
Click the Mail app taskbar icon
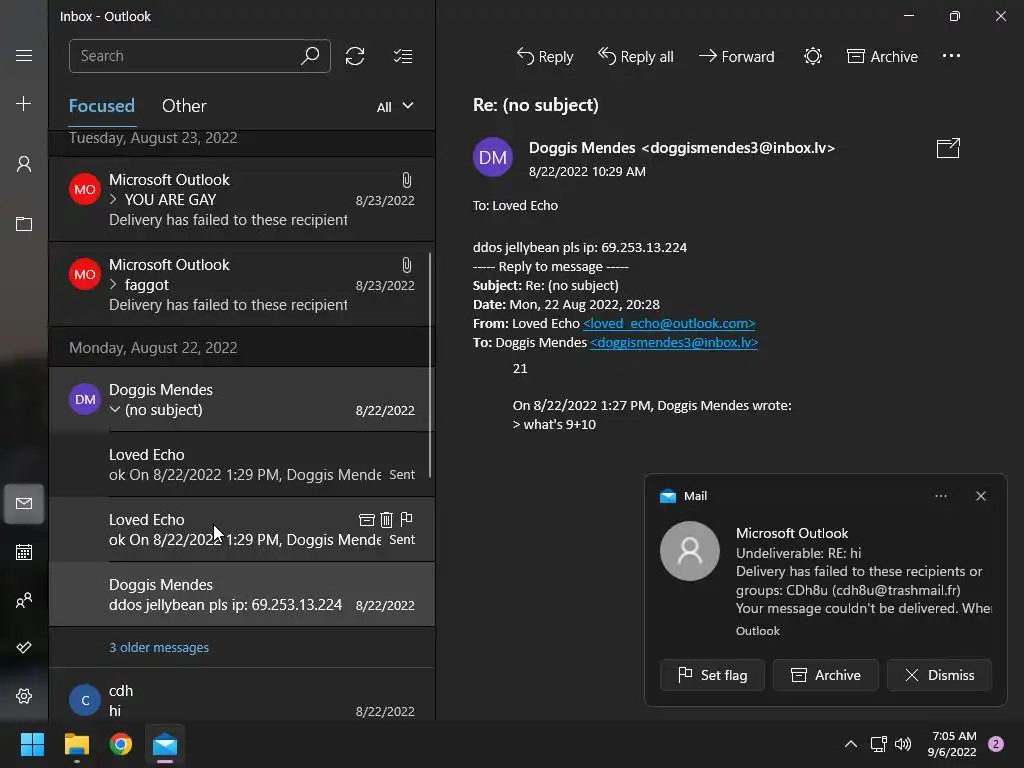tap(165, 744)
